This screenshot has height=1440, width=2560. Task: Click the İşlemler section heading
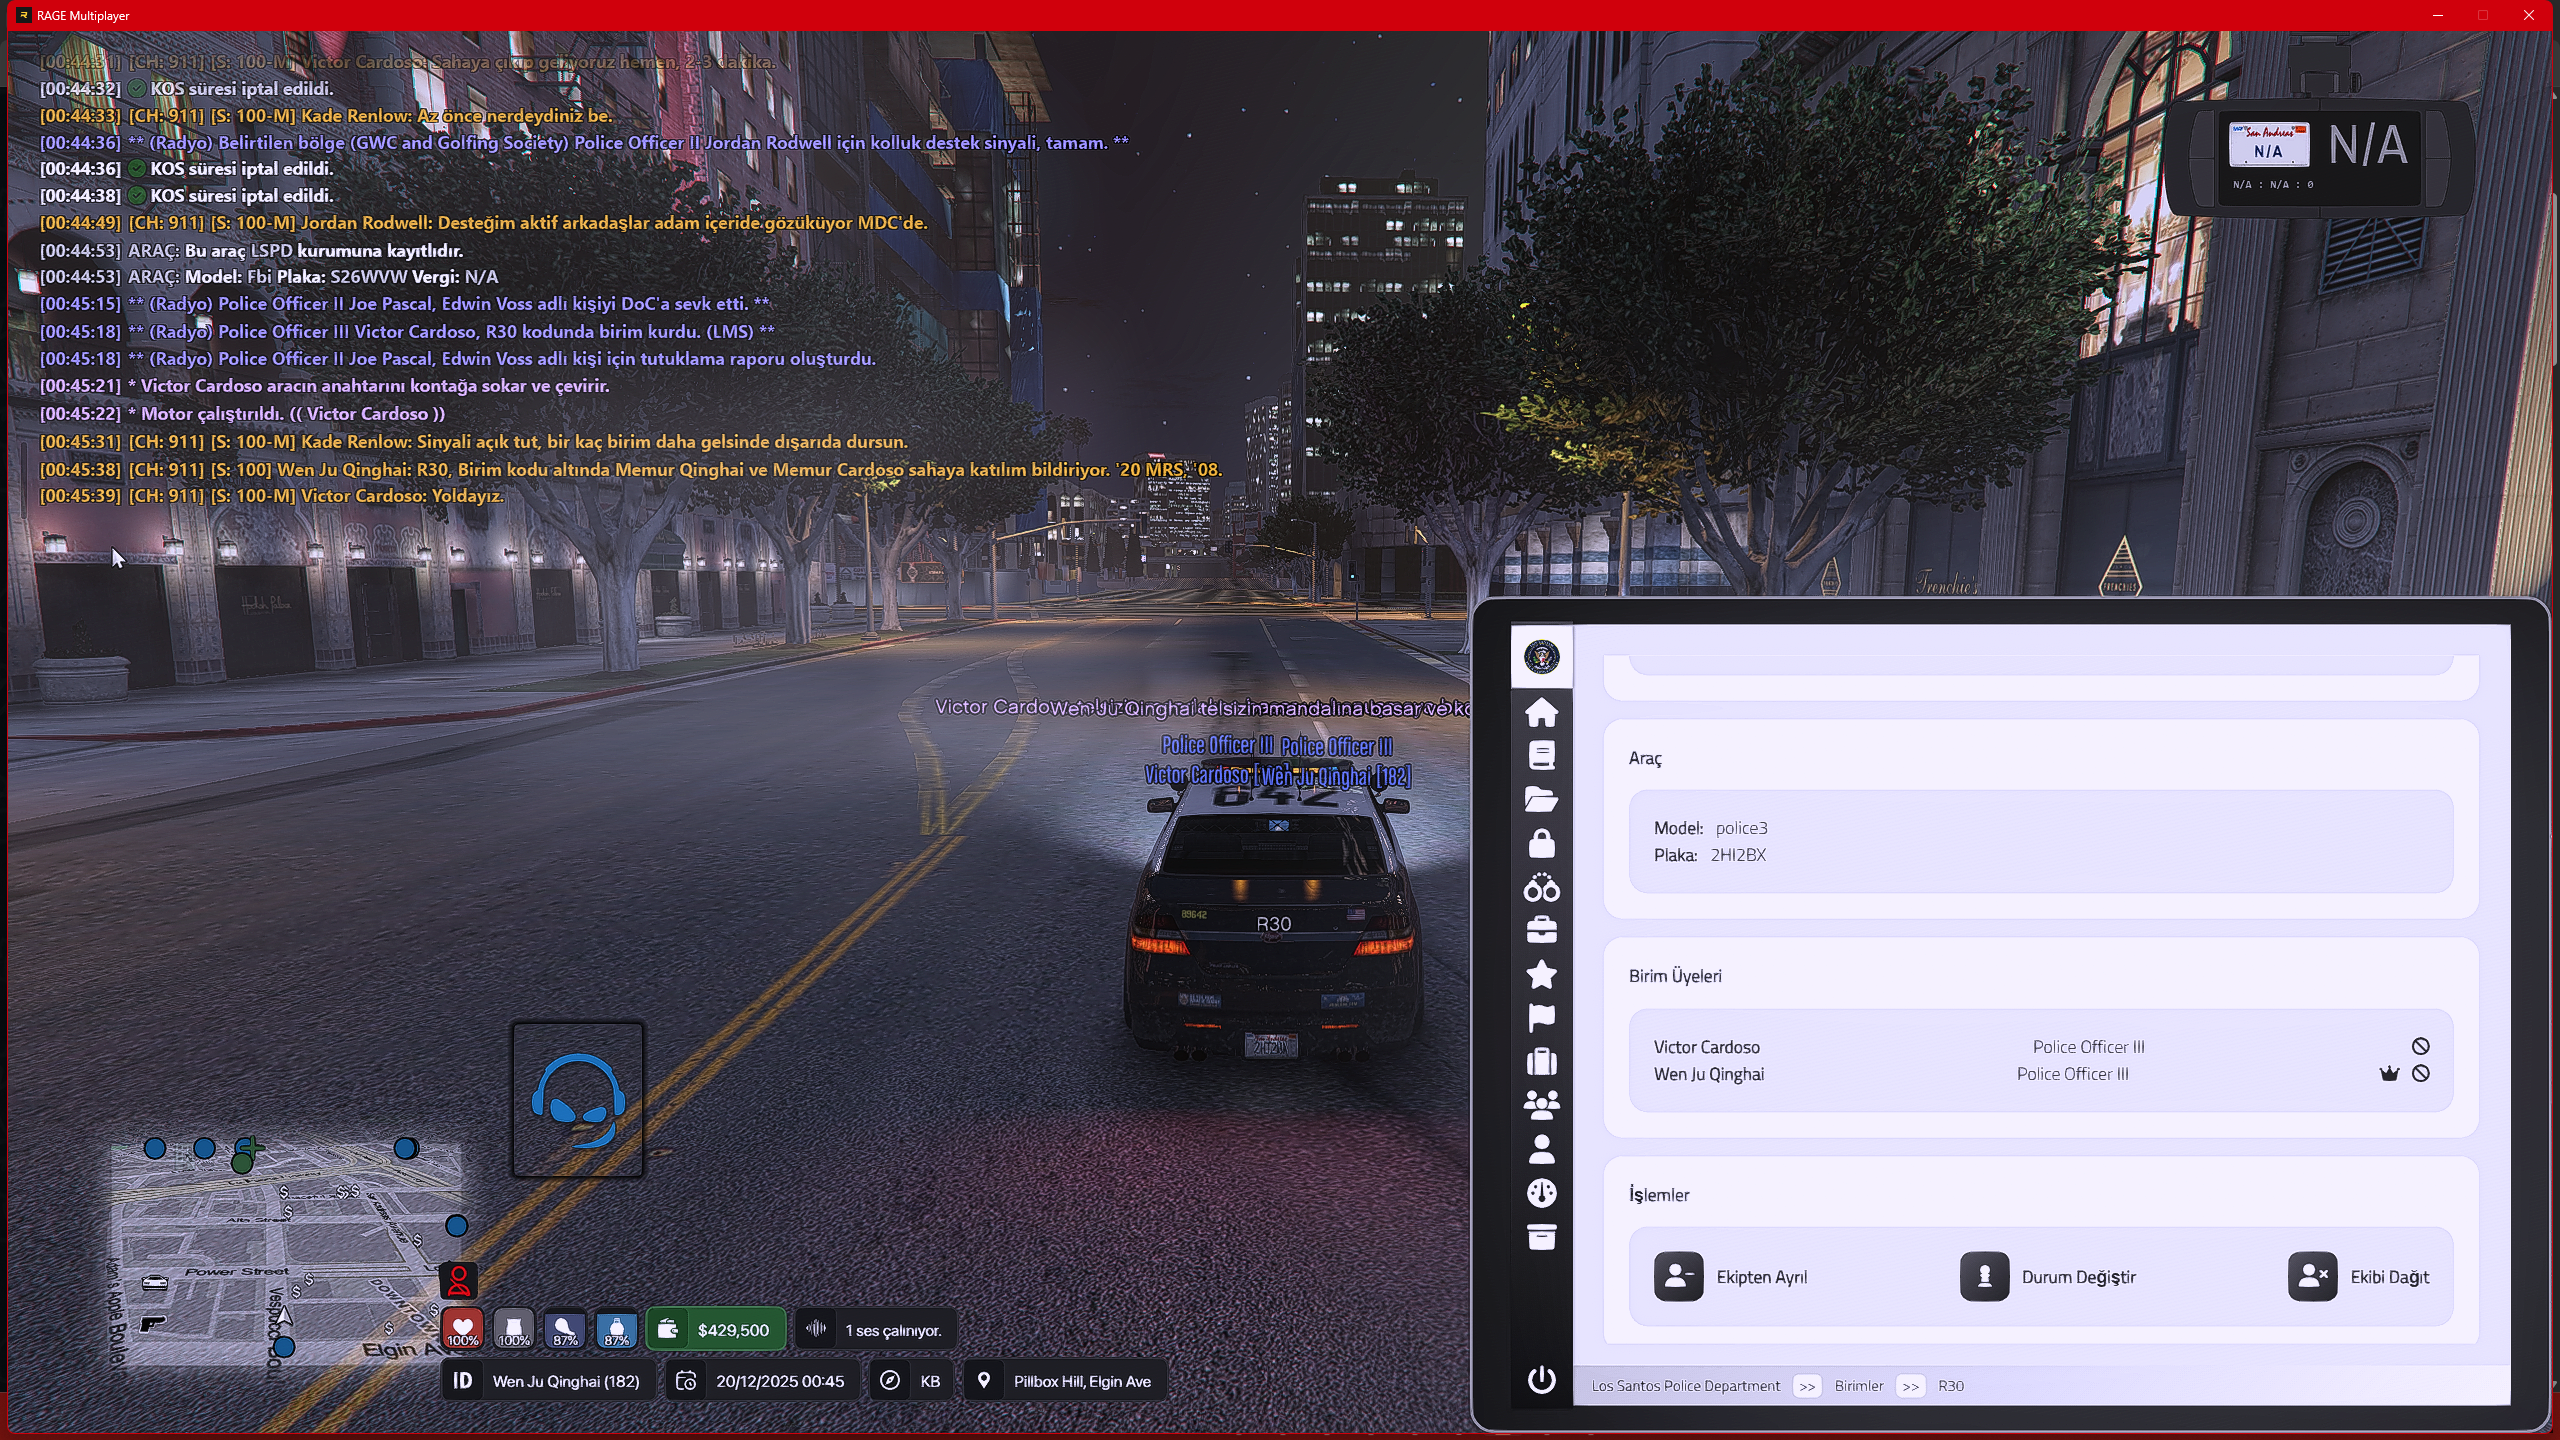pos(1659,1195)
